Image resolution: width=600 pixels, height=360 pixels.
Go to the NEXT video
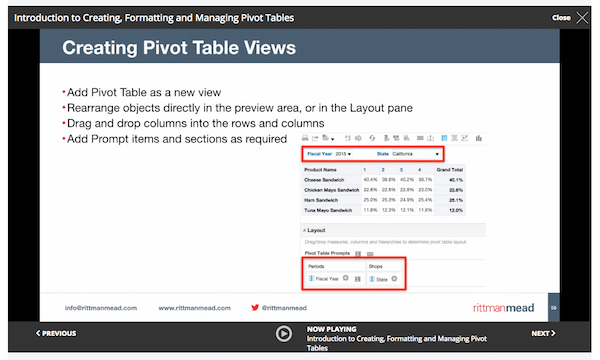(543, 333)
